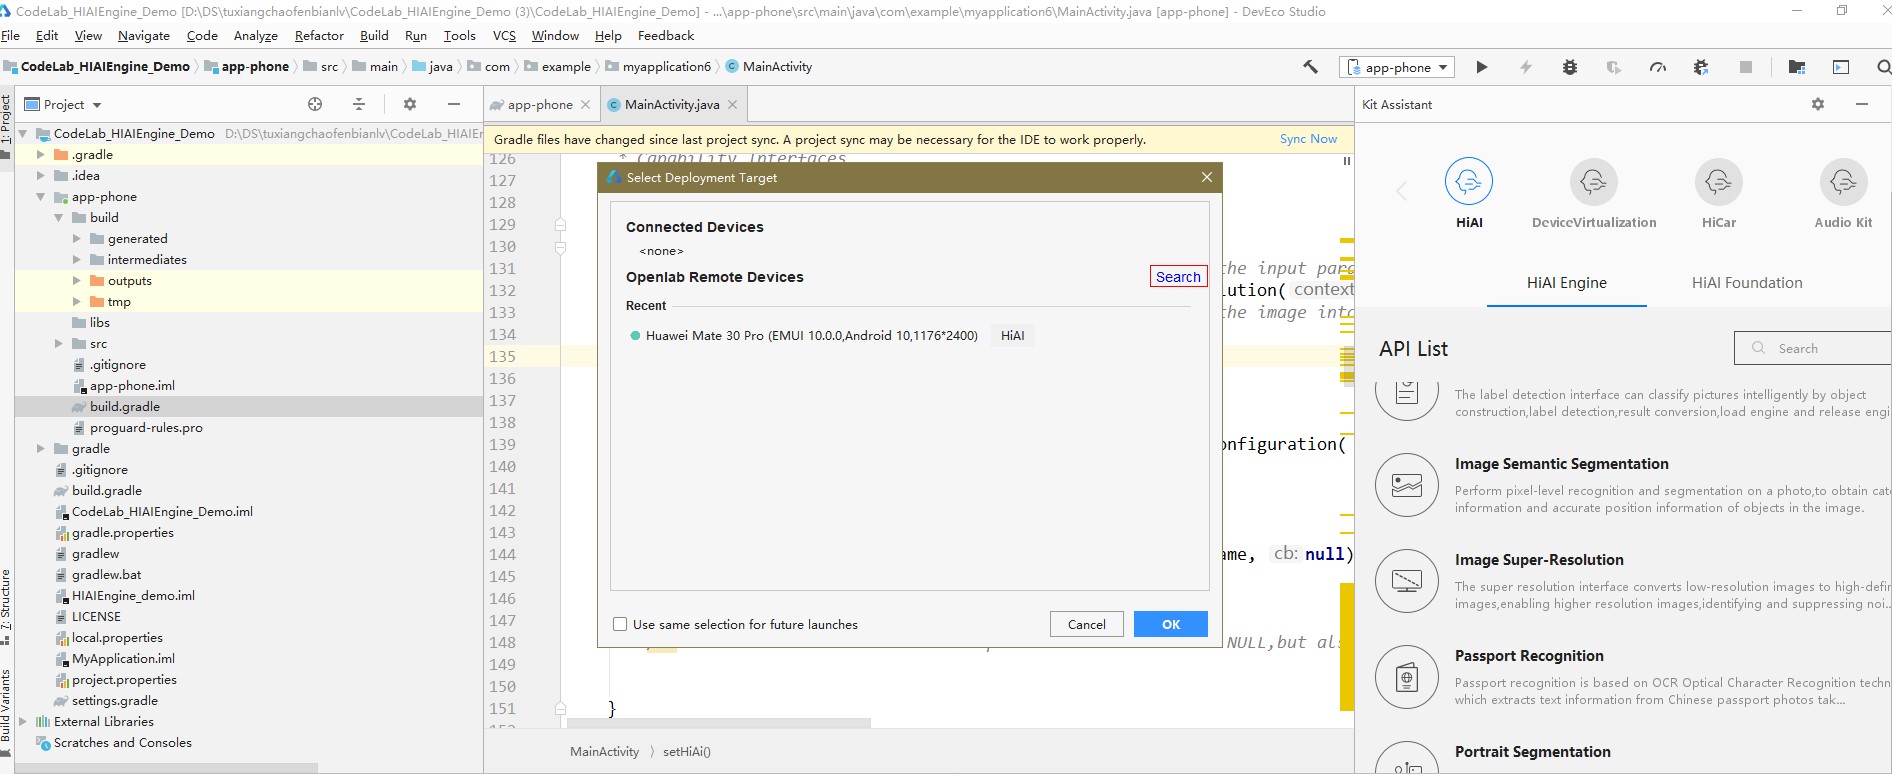Open the Build menu
The width and height of the screenshot is (1892, 774).
tap(374, 35)
